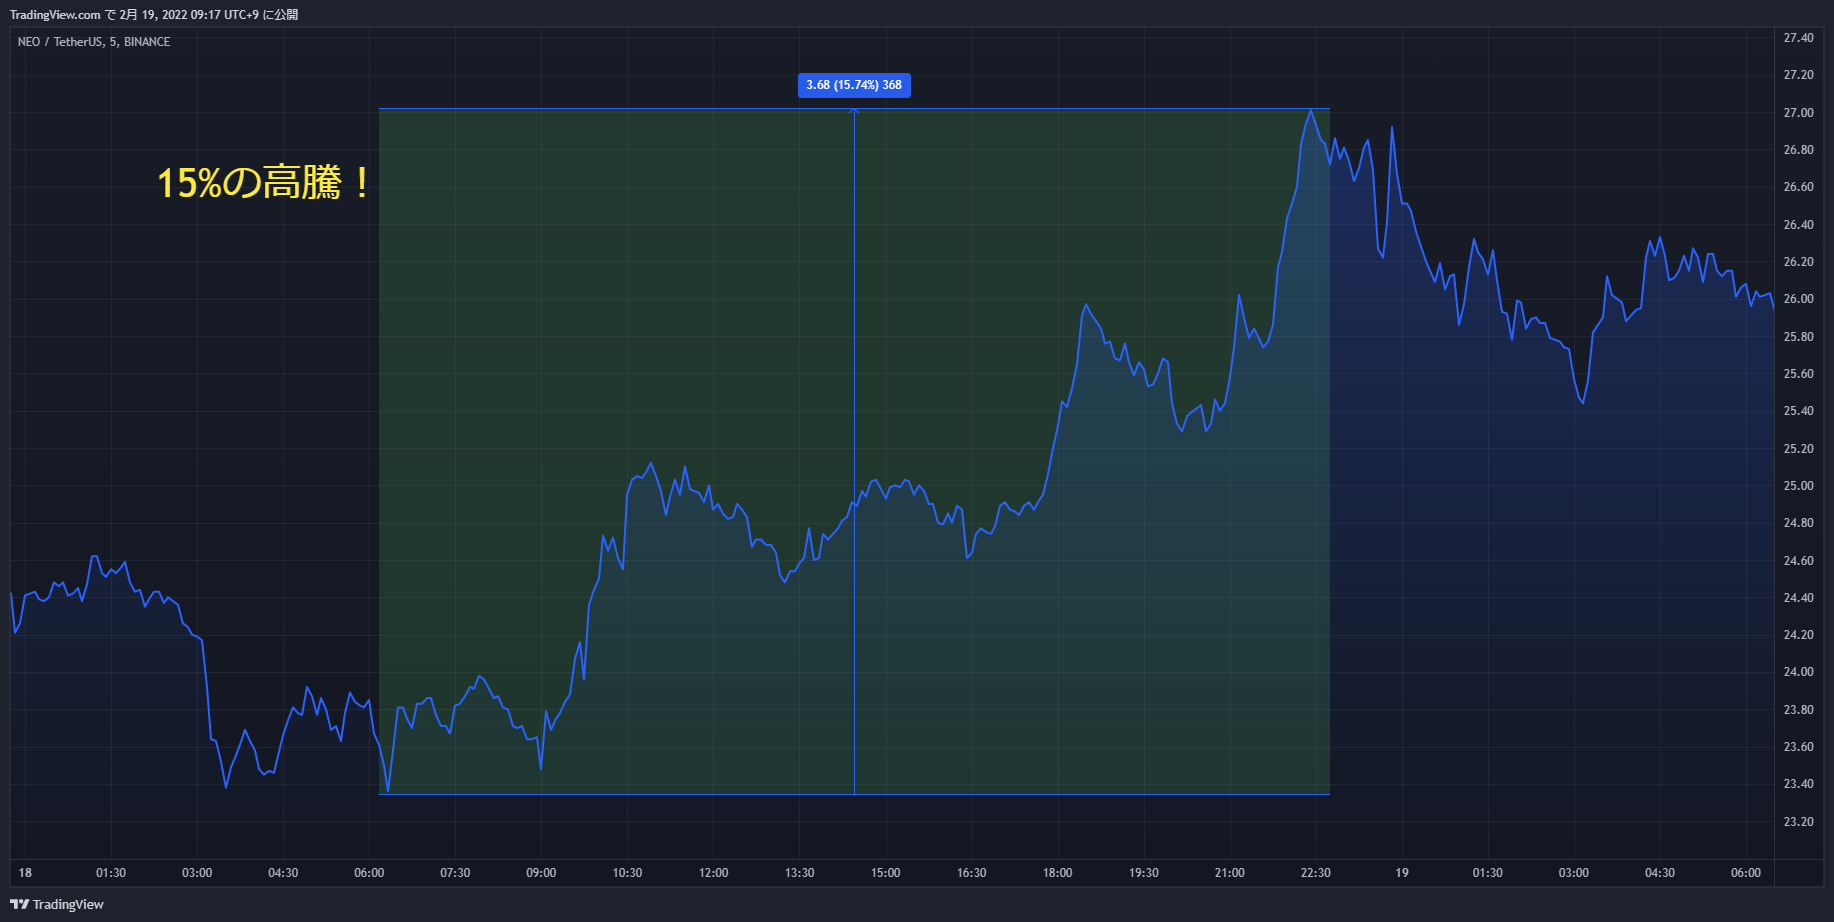The image size is (1834, 922).
Task: Click the date label 19 on the time axis
Action: tap(1402, 873)
